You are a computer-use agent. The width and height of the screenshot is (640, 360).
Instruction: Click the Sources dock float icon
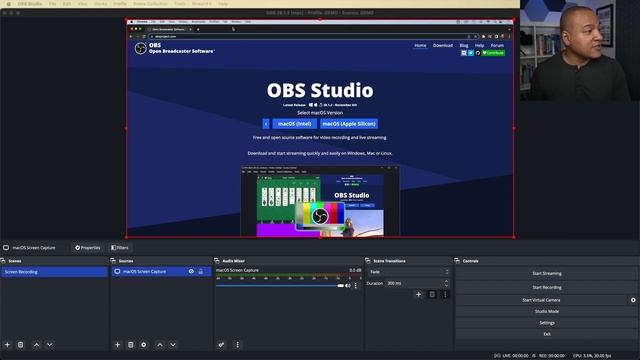(113, 261)
